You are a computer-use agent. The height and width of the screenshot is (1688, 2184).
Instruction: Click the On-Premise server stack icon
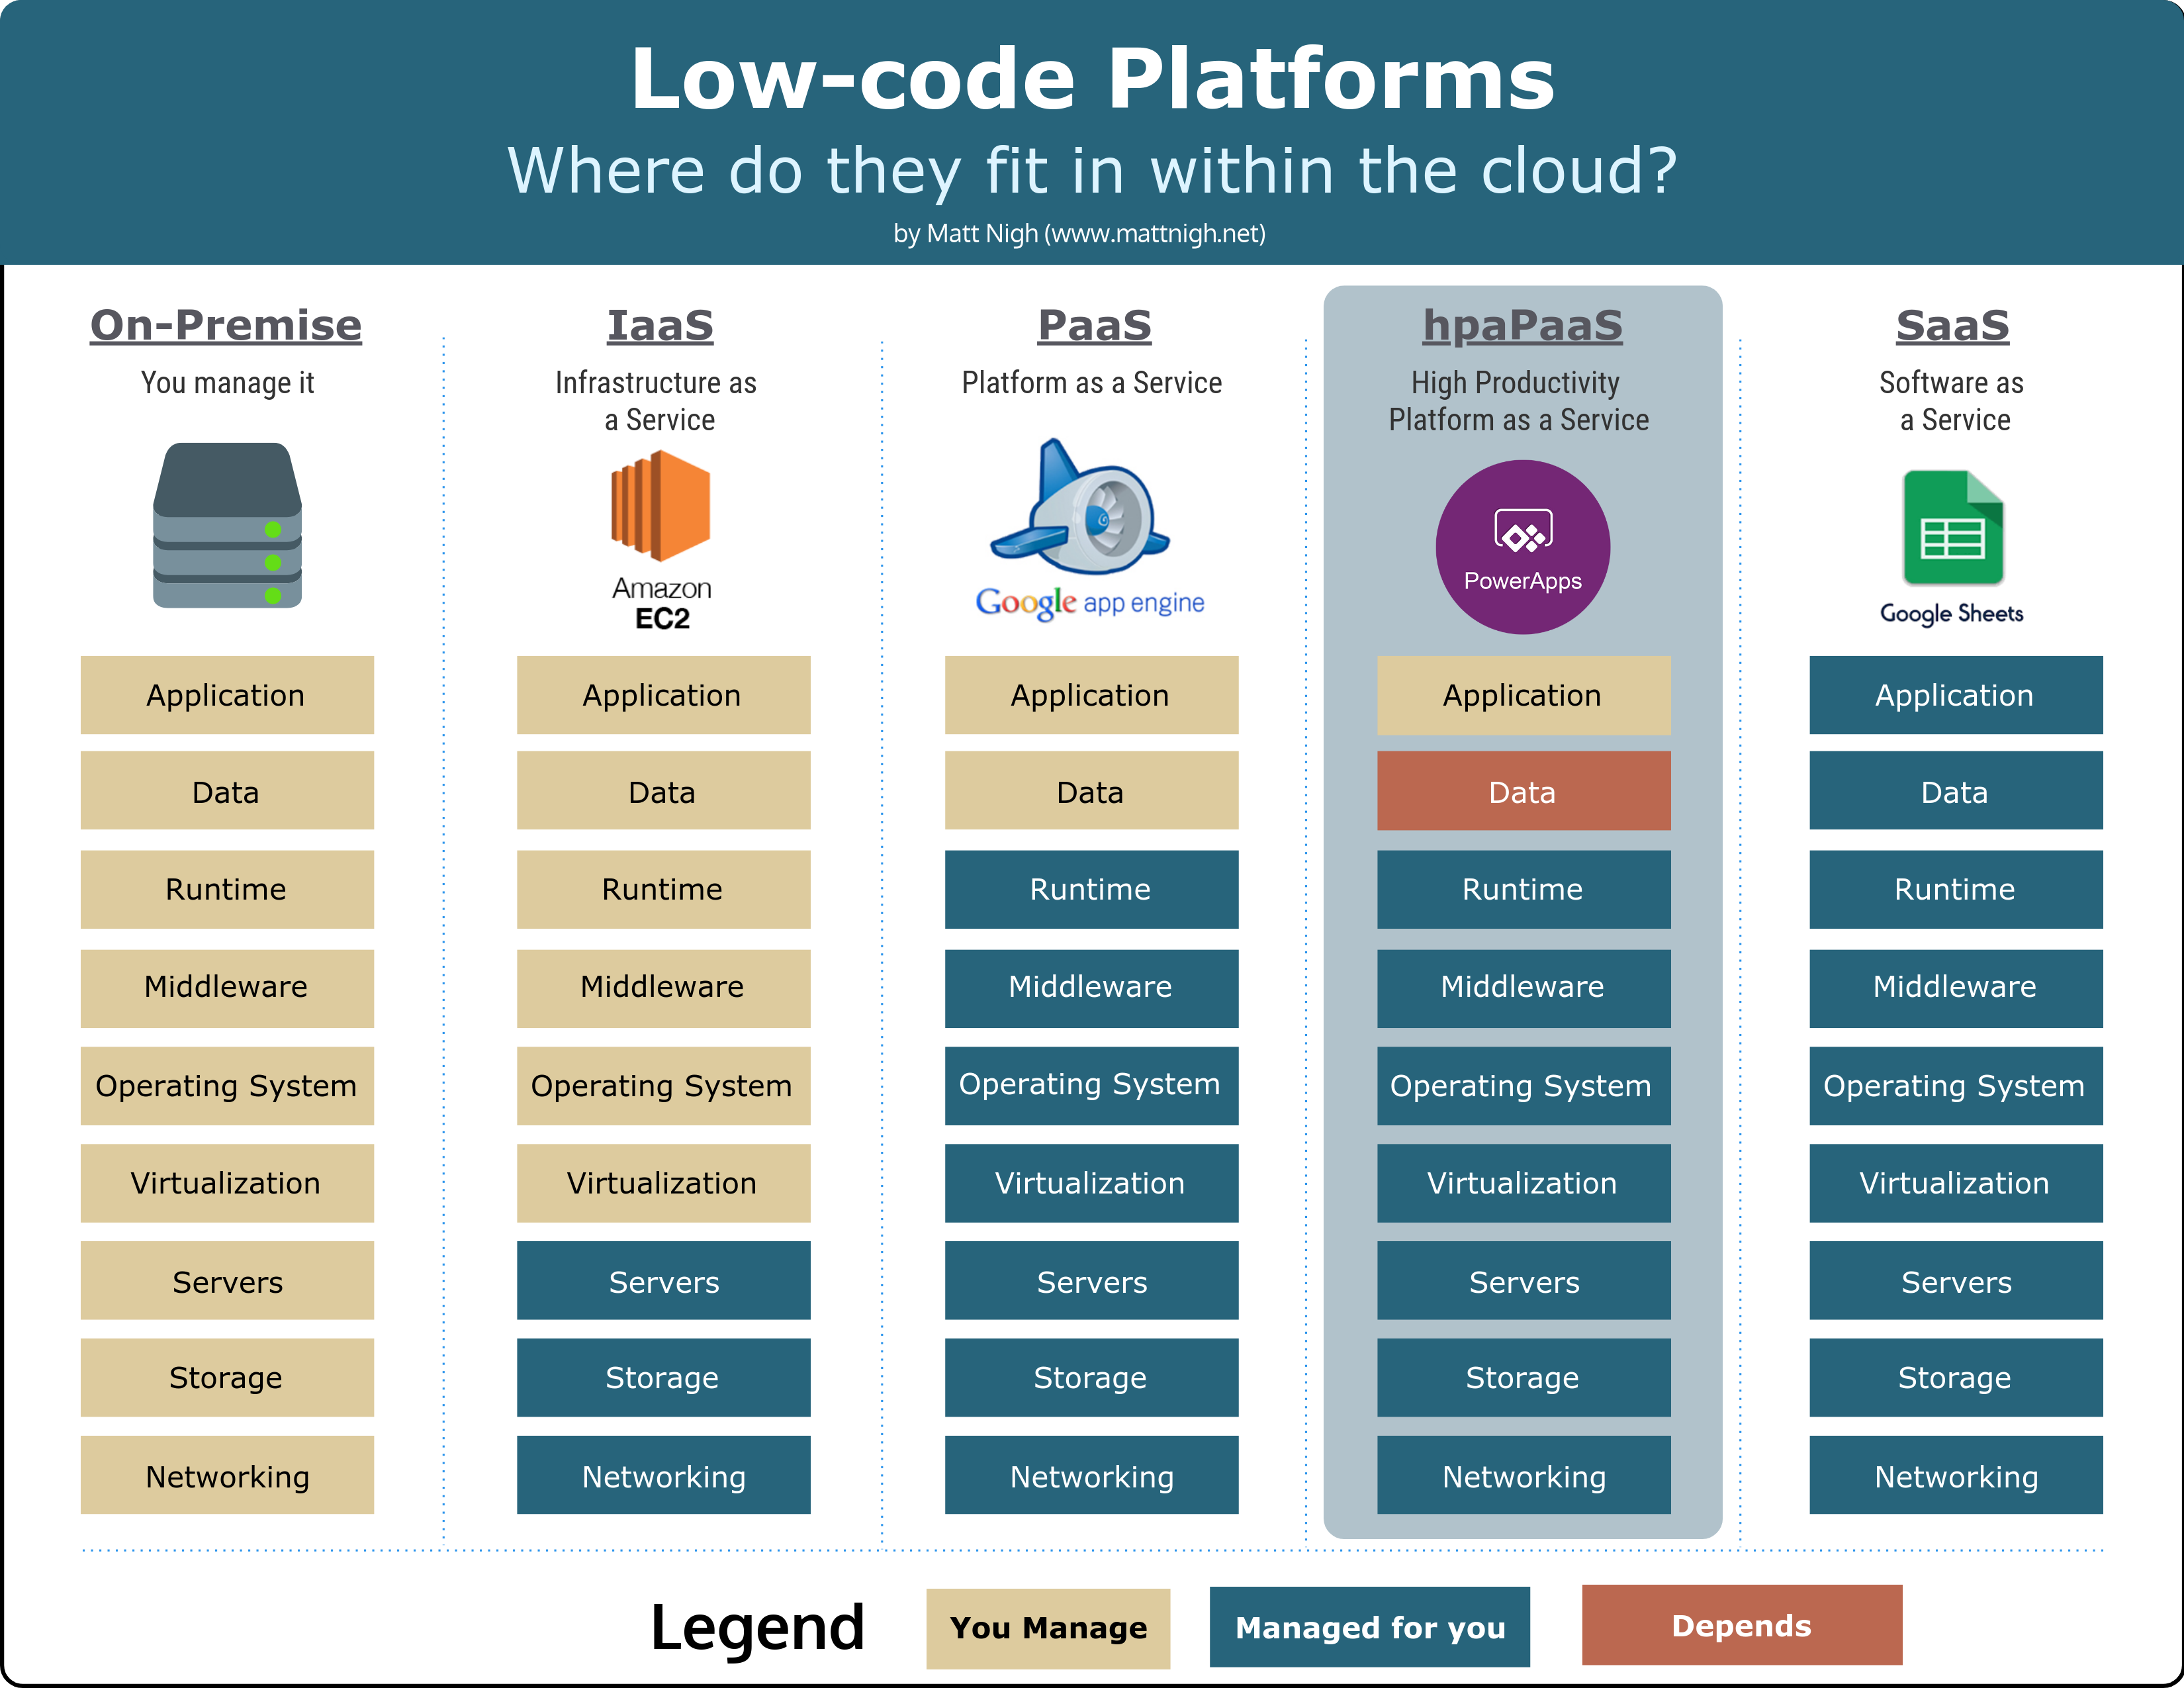click(x=227, y=525)
